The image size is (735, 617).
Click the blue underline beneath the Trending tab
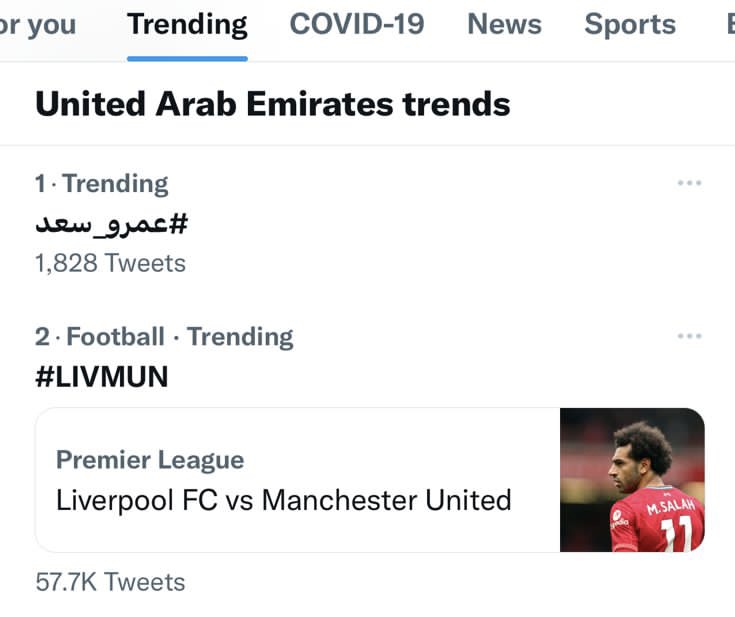coord(187,58)
